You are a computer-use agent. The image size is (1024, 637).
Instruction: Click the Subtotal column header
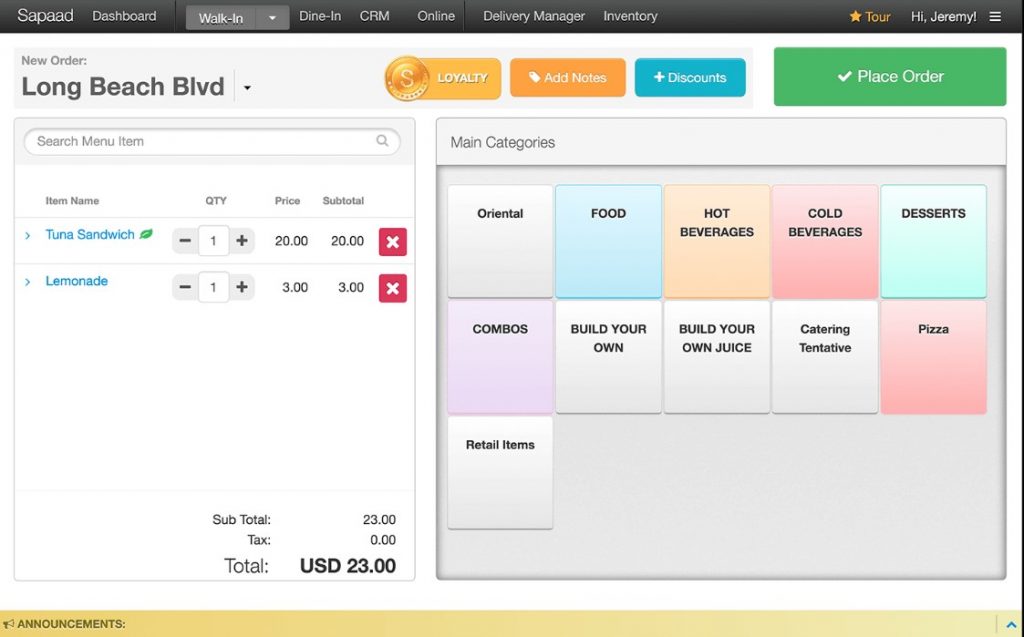(344, 201)
